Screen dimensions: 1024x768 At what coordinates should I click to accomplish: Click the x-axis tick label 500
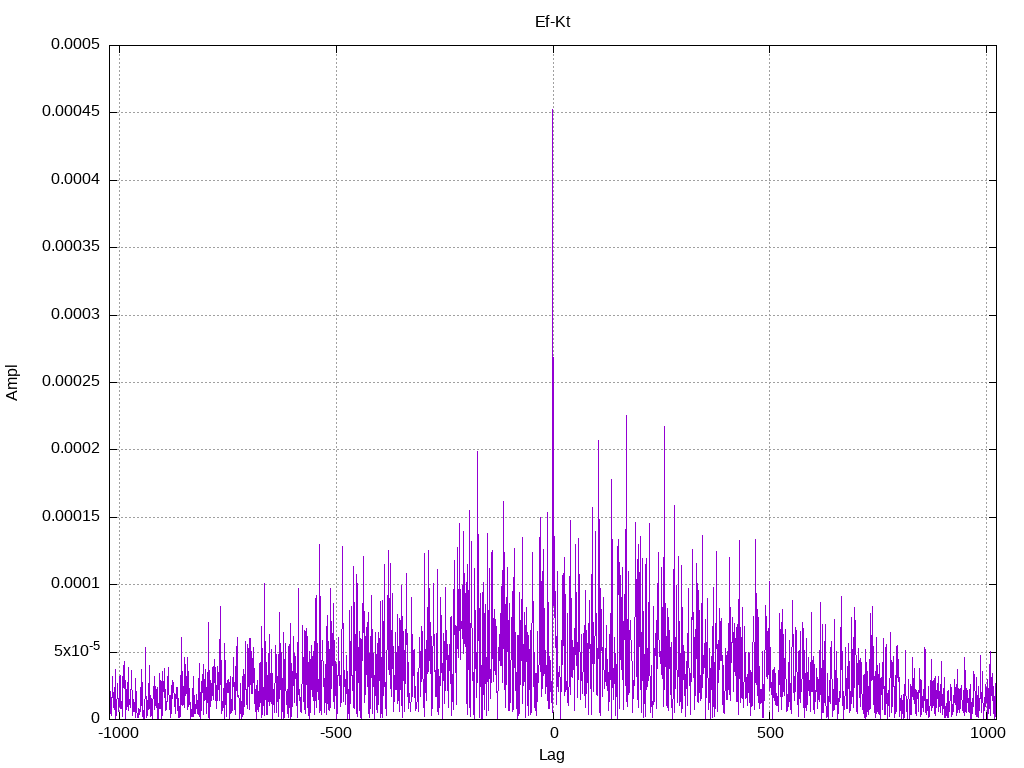click(770, 733)
